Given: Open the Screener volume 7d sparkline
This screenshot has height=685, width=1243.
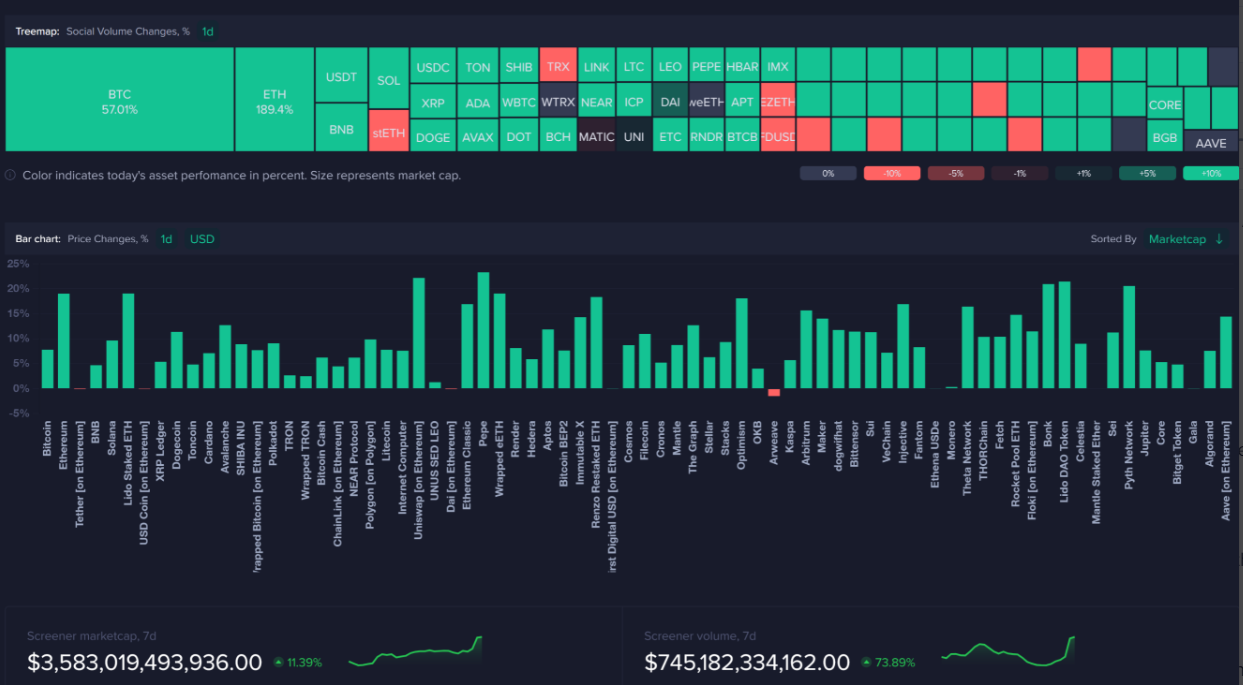Looking at the screenshot, I should click(1008, 652).
